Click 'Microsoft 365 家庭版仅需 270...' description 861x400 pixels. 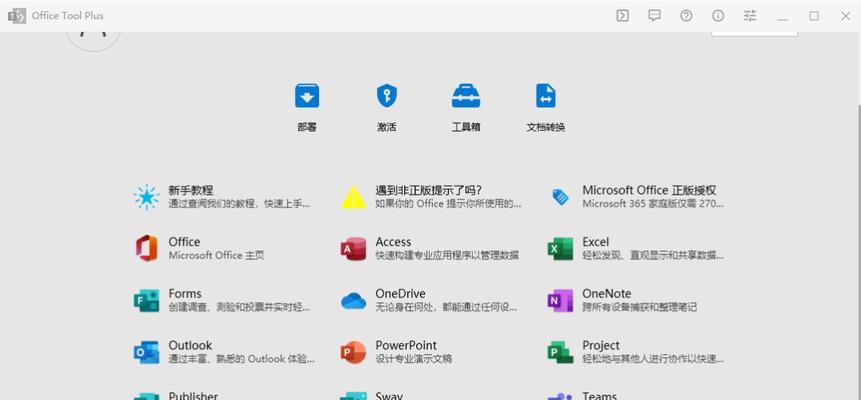coord(653,203)
